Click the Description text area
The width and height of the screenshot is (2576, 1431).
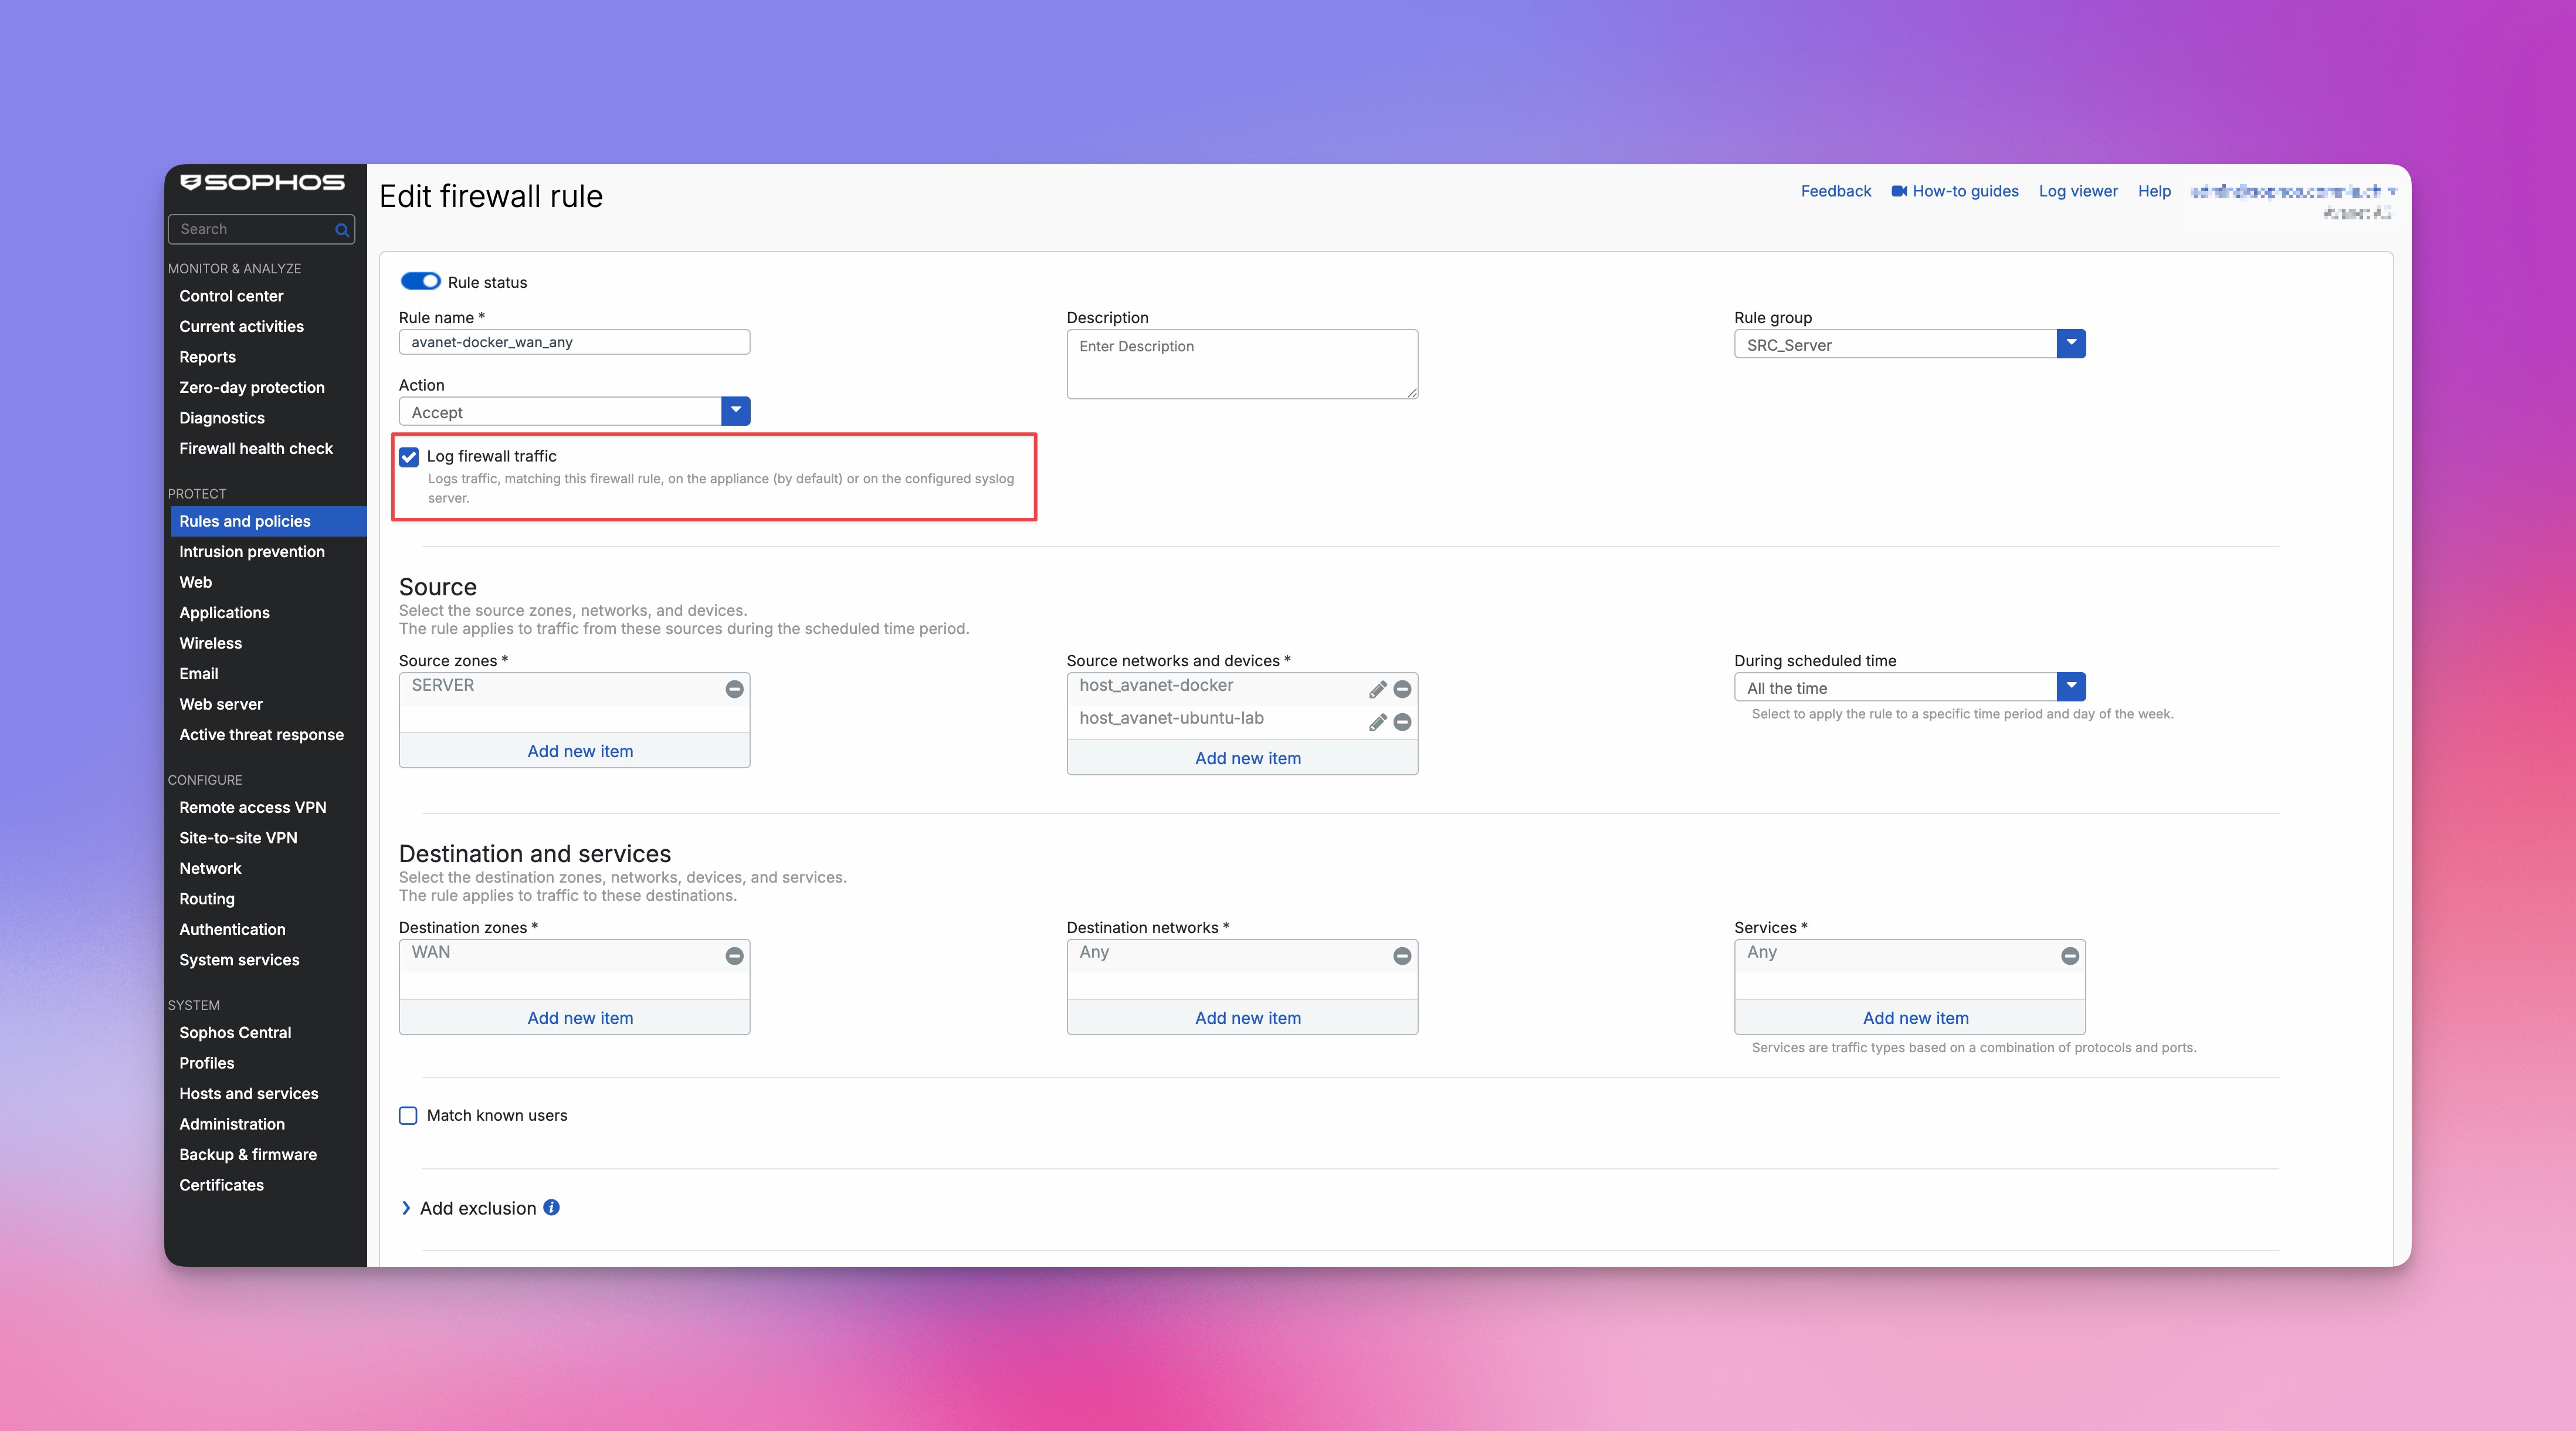click(x=1242, y=364)
